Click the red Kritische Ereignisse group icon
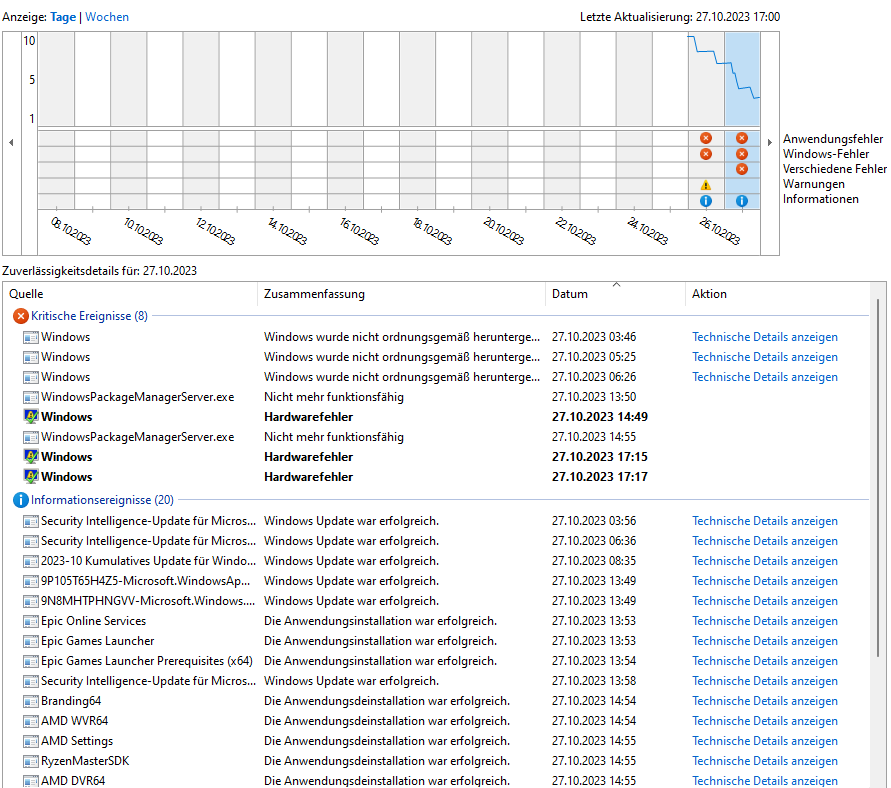Screen dimensions: 891x788 point(20,316)
